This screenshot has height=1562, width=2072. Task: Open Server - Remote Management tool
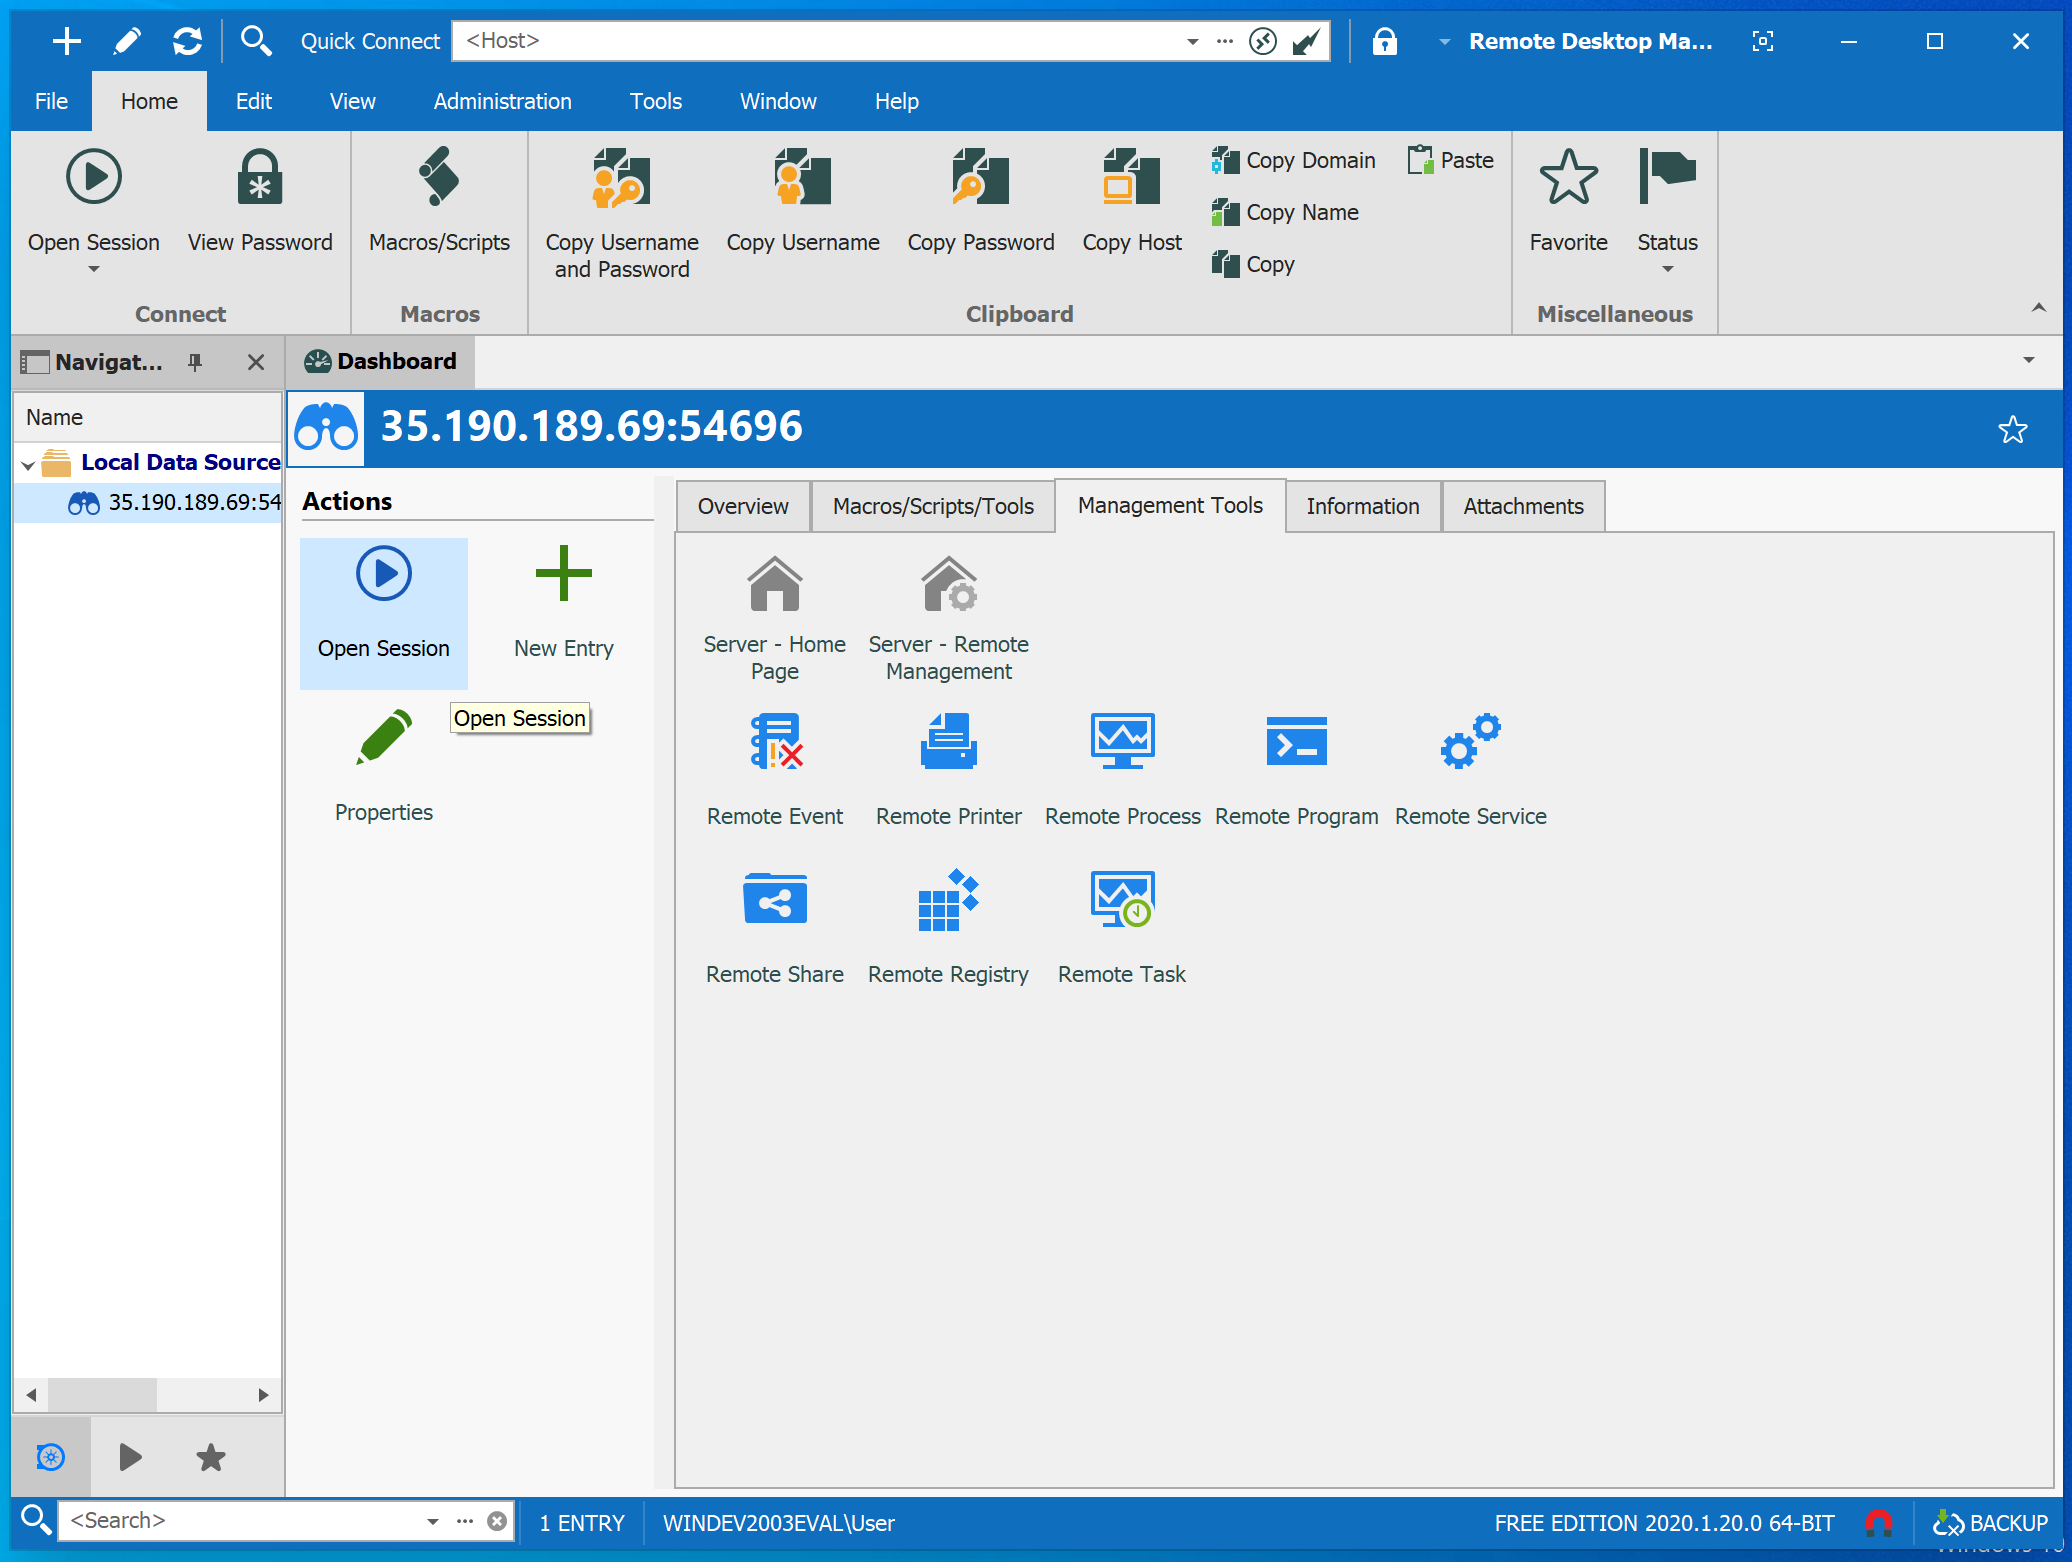(948, 586)
